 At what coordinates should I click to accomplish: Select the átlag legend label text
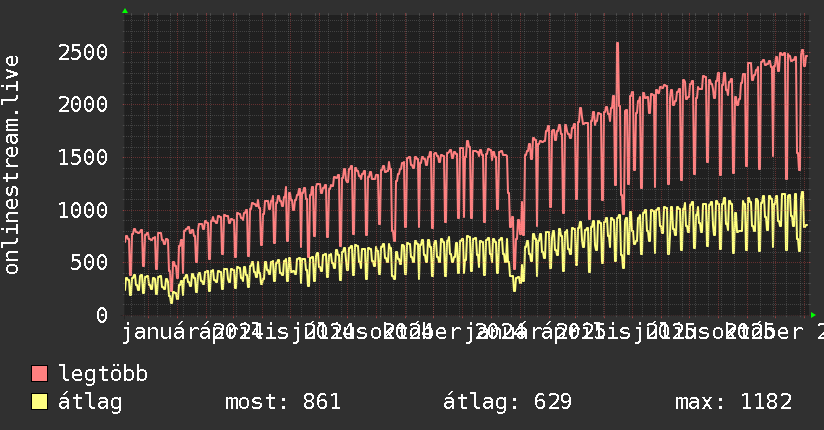click(x=90, y=402)
